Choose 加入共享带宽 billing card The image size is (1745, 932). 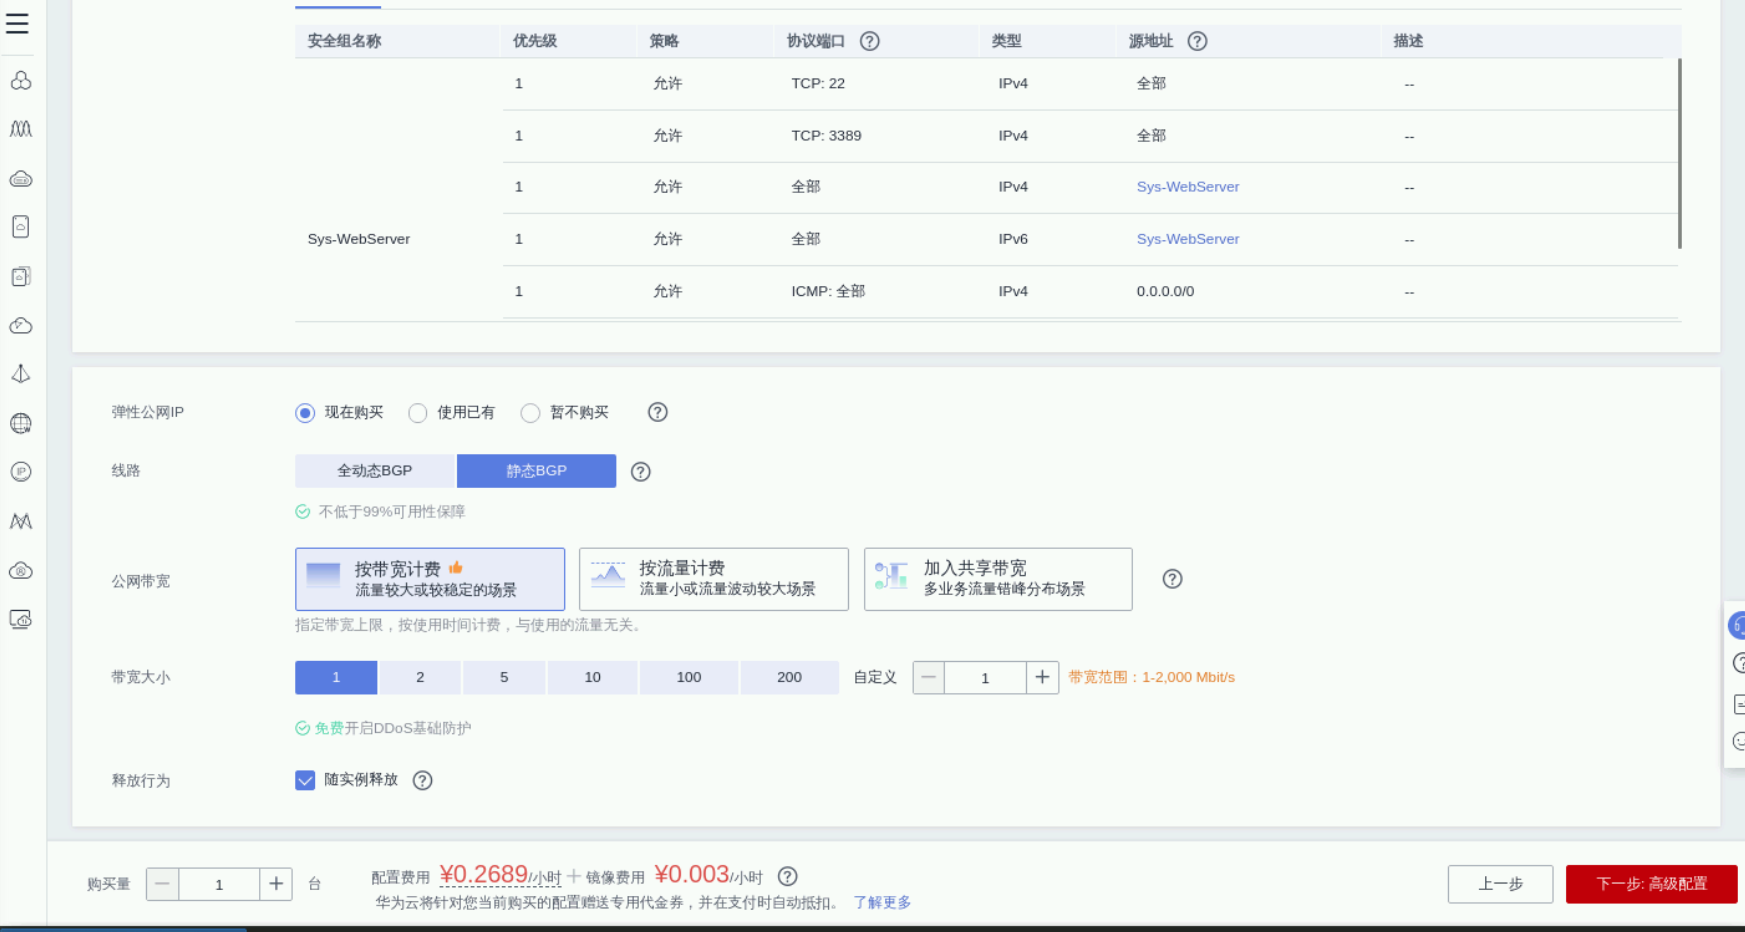pos(998,579)
